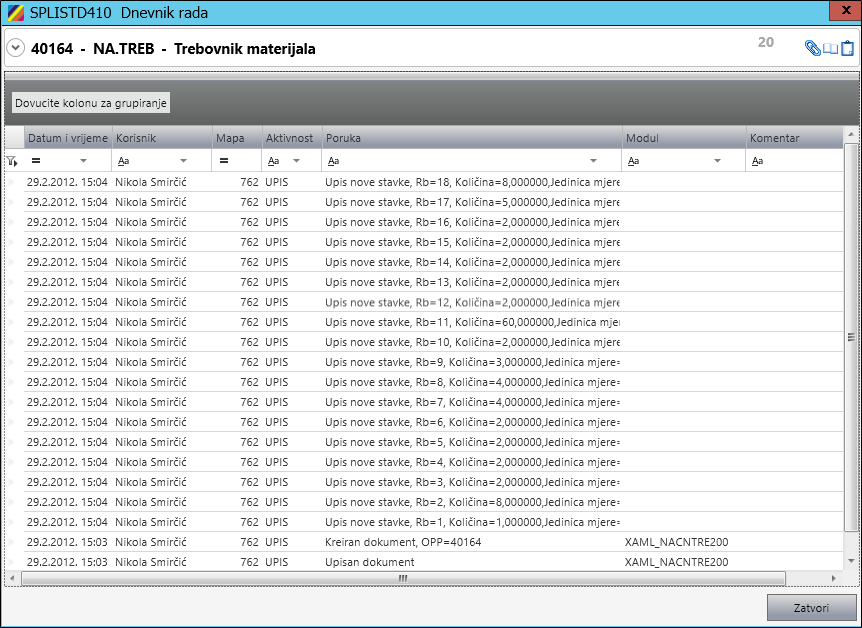Select the 'Kreiran dokument, OPP=40164' message
The width and height of the screenshot is (862, 628).
pyautogui.click(x=403, y=542)
